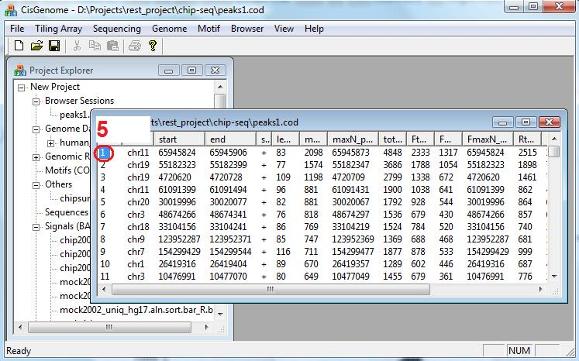Click peaks table horizontal scrollbar thumb
The height and width of the screenshot is (361, 579).
click(270, 289)
